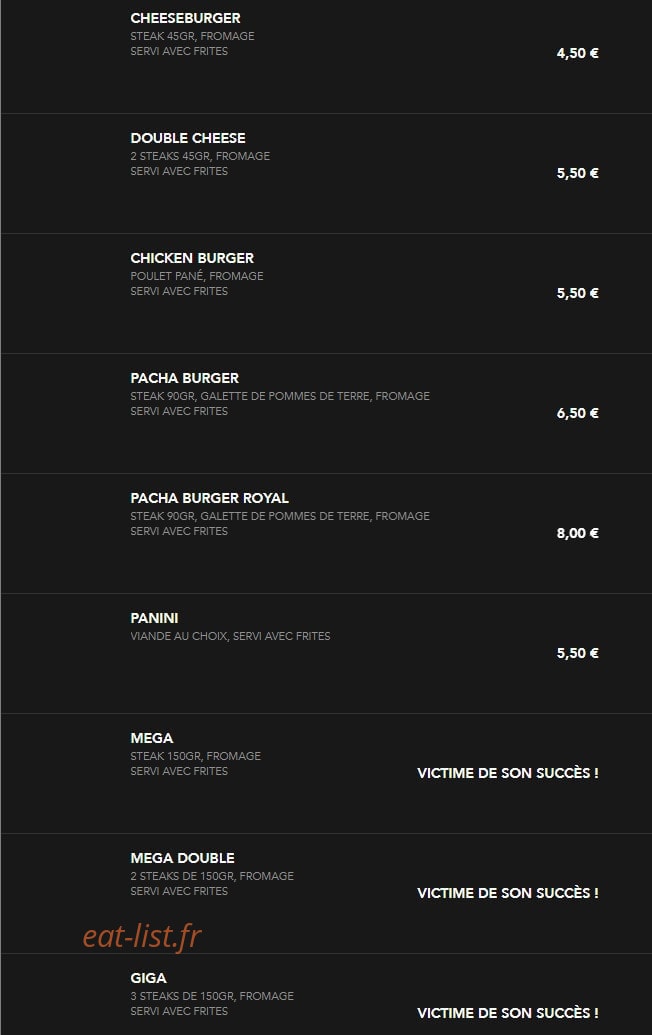Click the Giga's 'Victime de son succès' label
This screenshot has height=1035, width=652.
508,1013
